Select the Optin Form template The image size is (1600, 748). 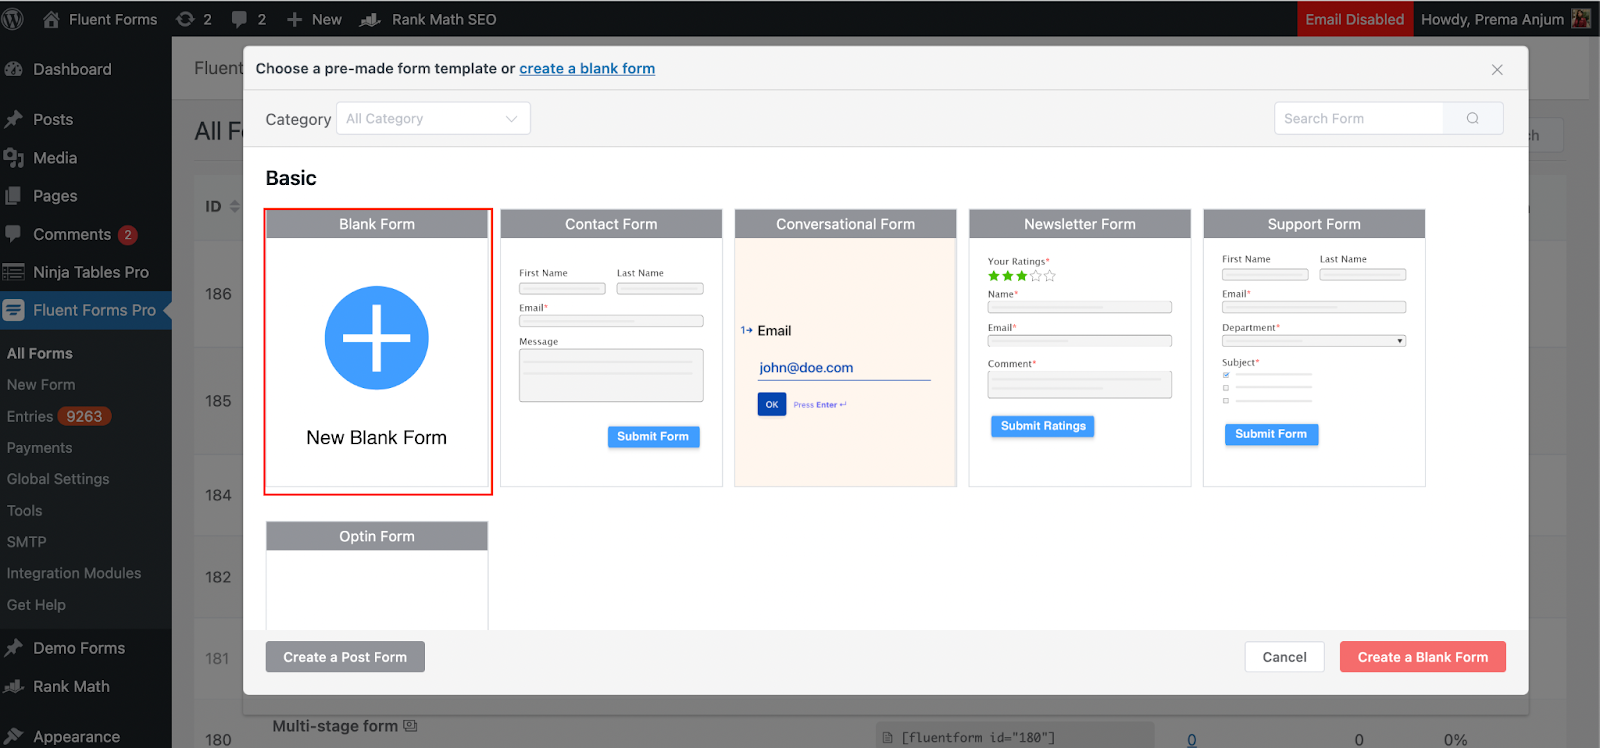pyautogui.click(x=377, y=575)
